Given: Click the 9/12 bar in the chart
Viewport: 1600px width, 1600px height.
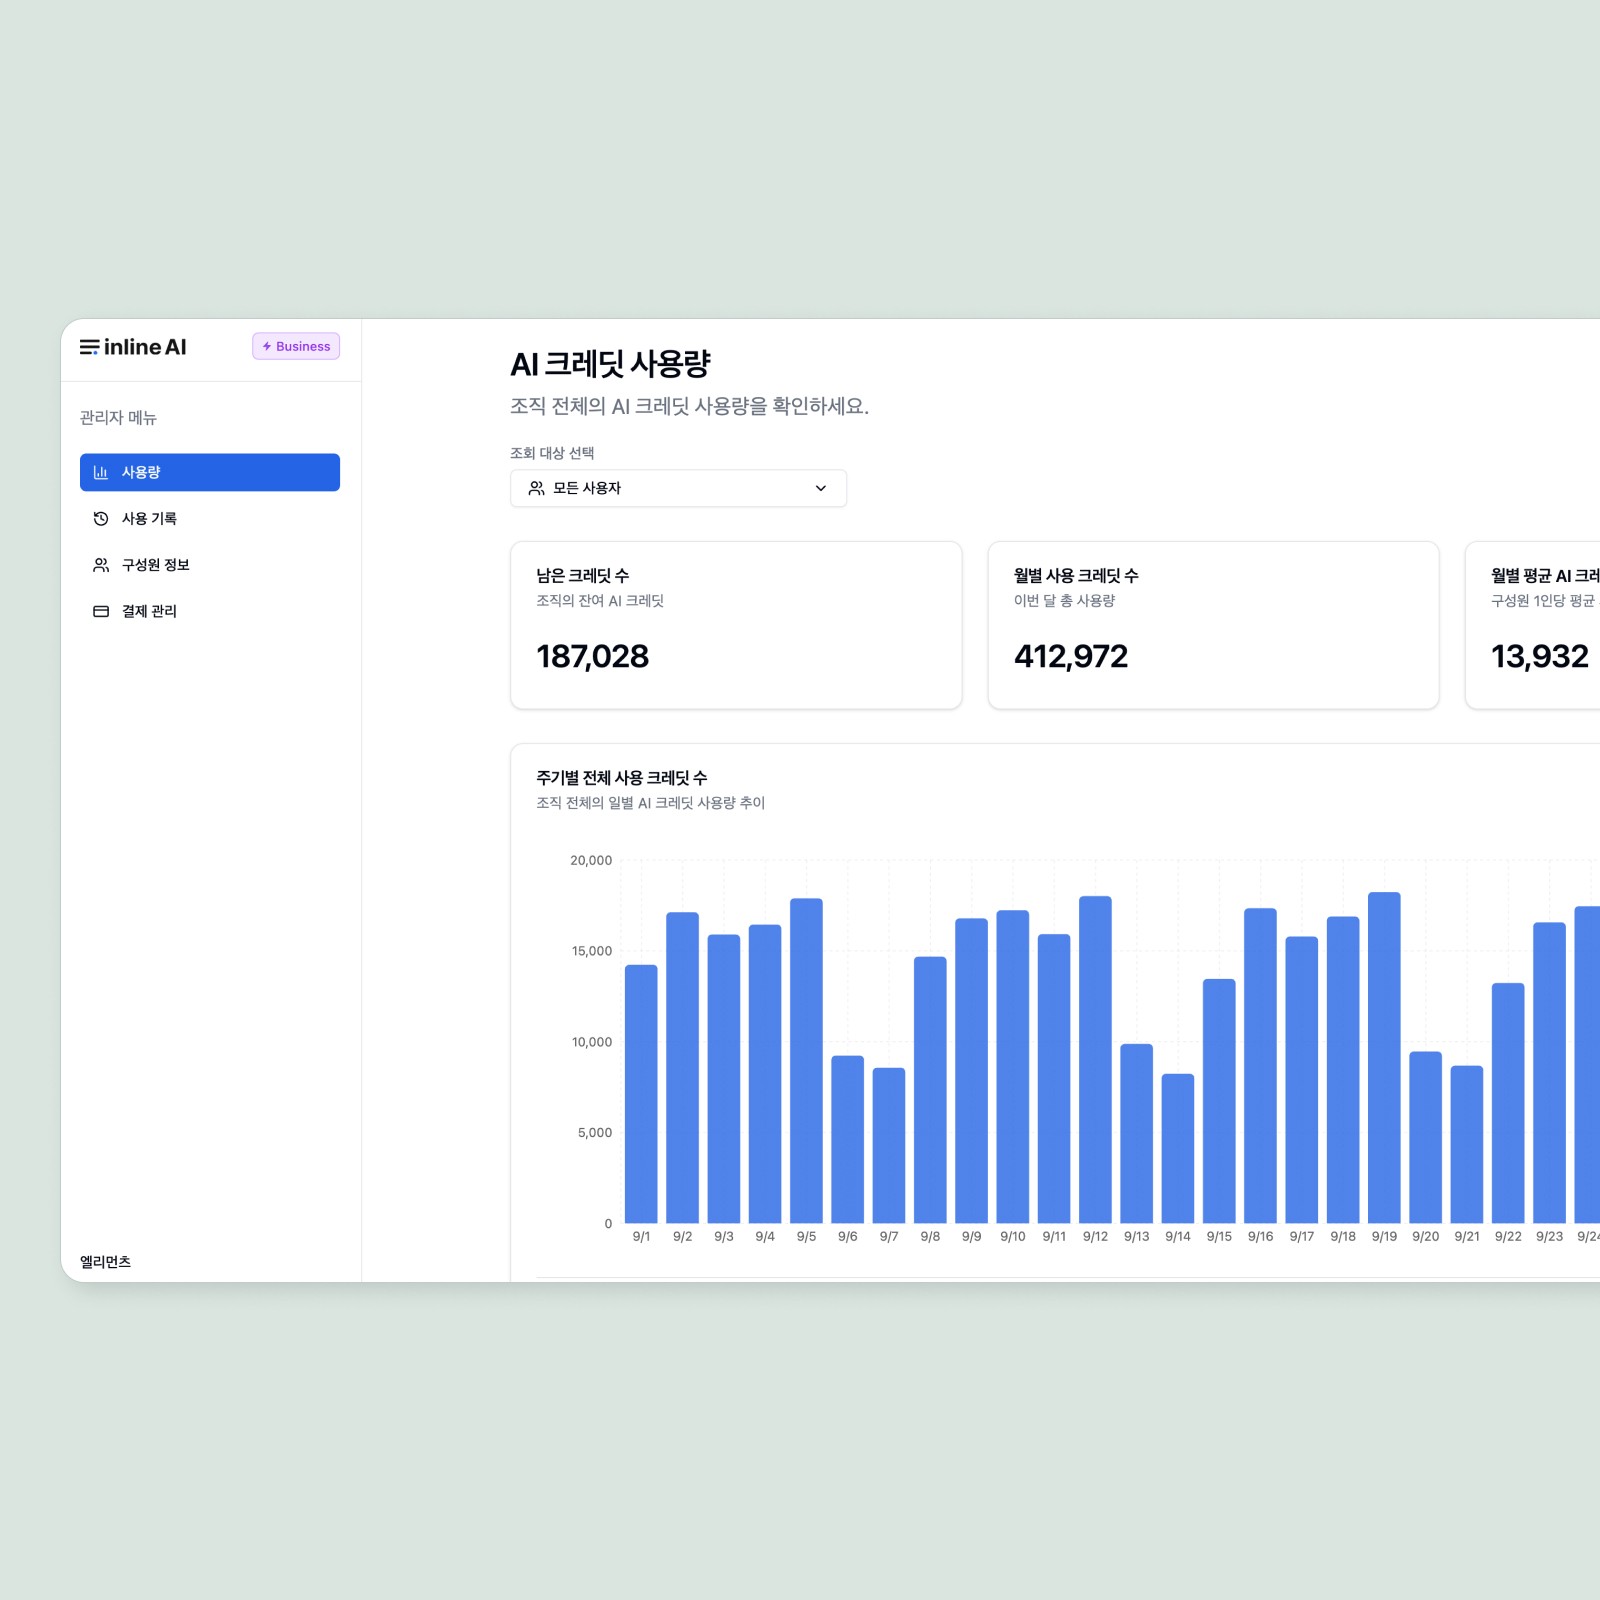Looking at the screenshot, I should [1095, 1060].
